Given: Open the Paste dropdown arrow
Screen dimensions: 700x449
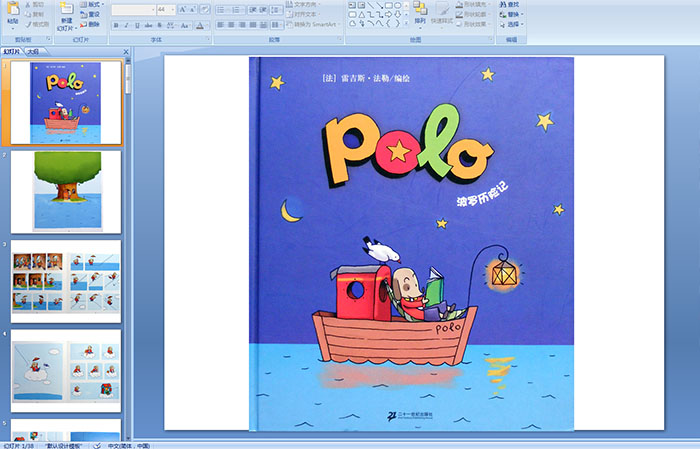Looking at the screenshot, I should [13, 28].
